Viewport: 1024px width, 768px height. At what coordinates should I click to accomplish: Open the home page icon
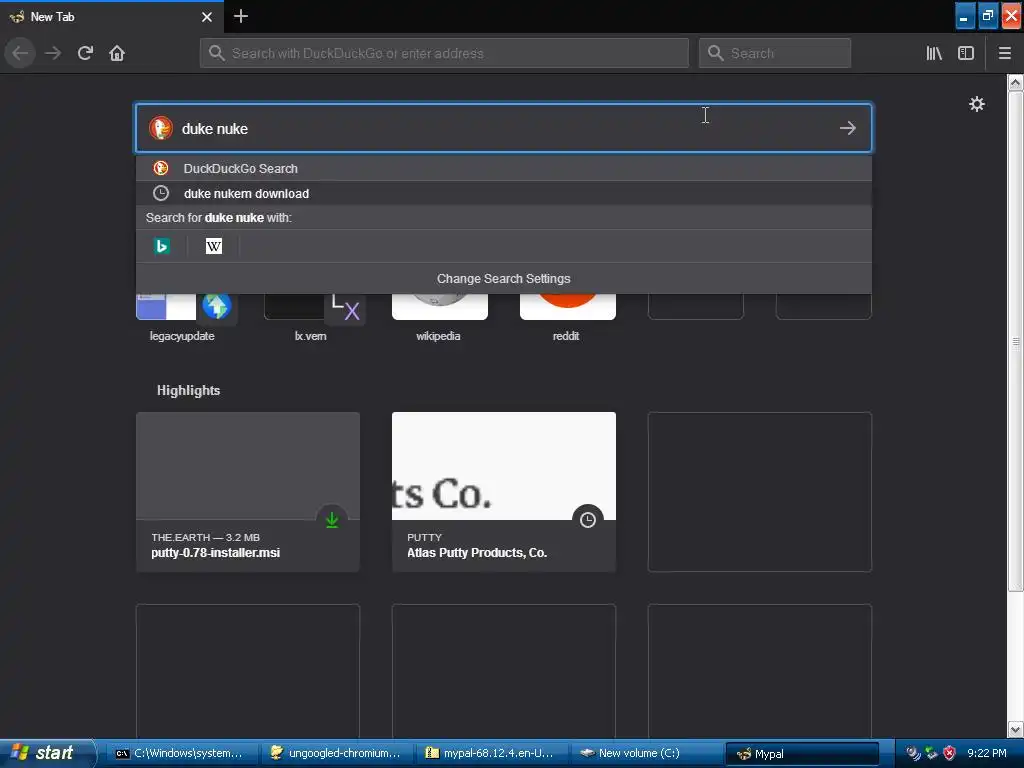pyautogui.click(x=117, y=53)
